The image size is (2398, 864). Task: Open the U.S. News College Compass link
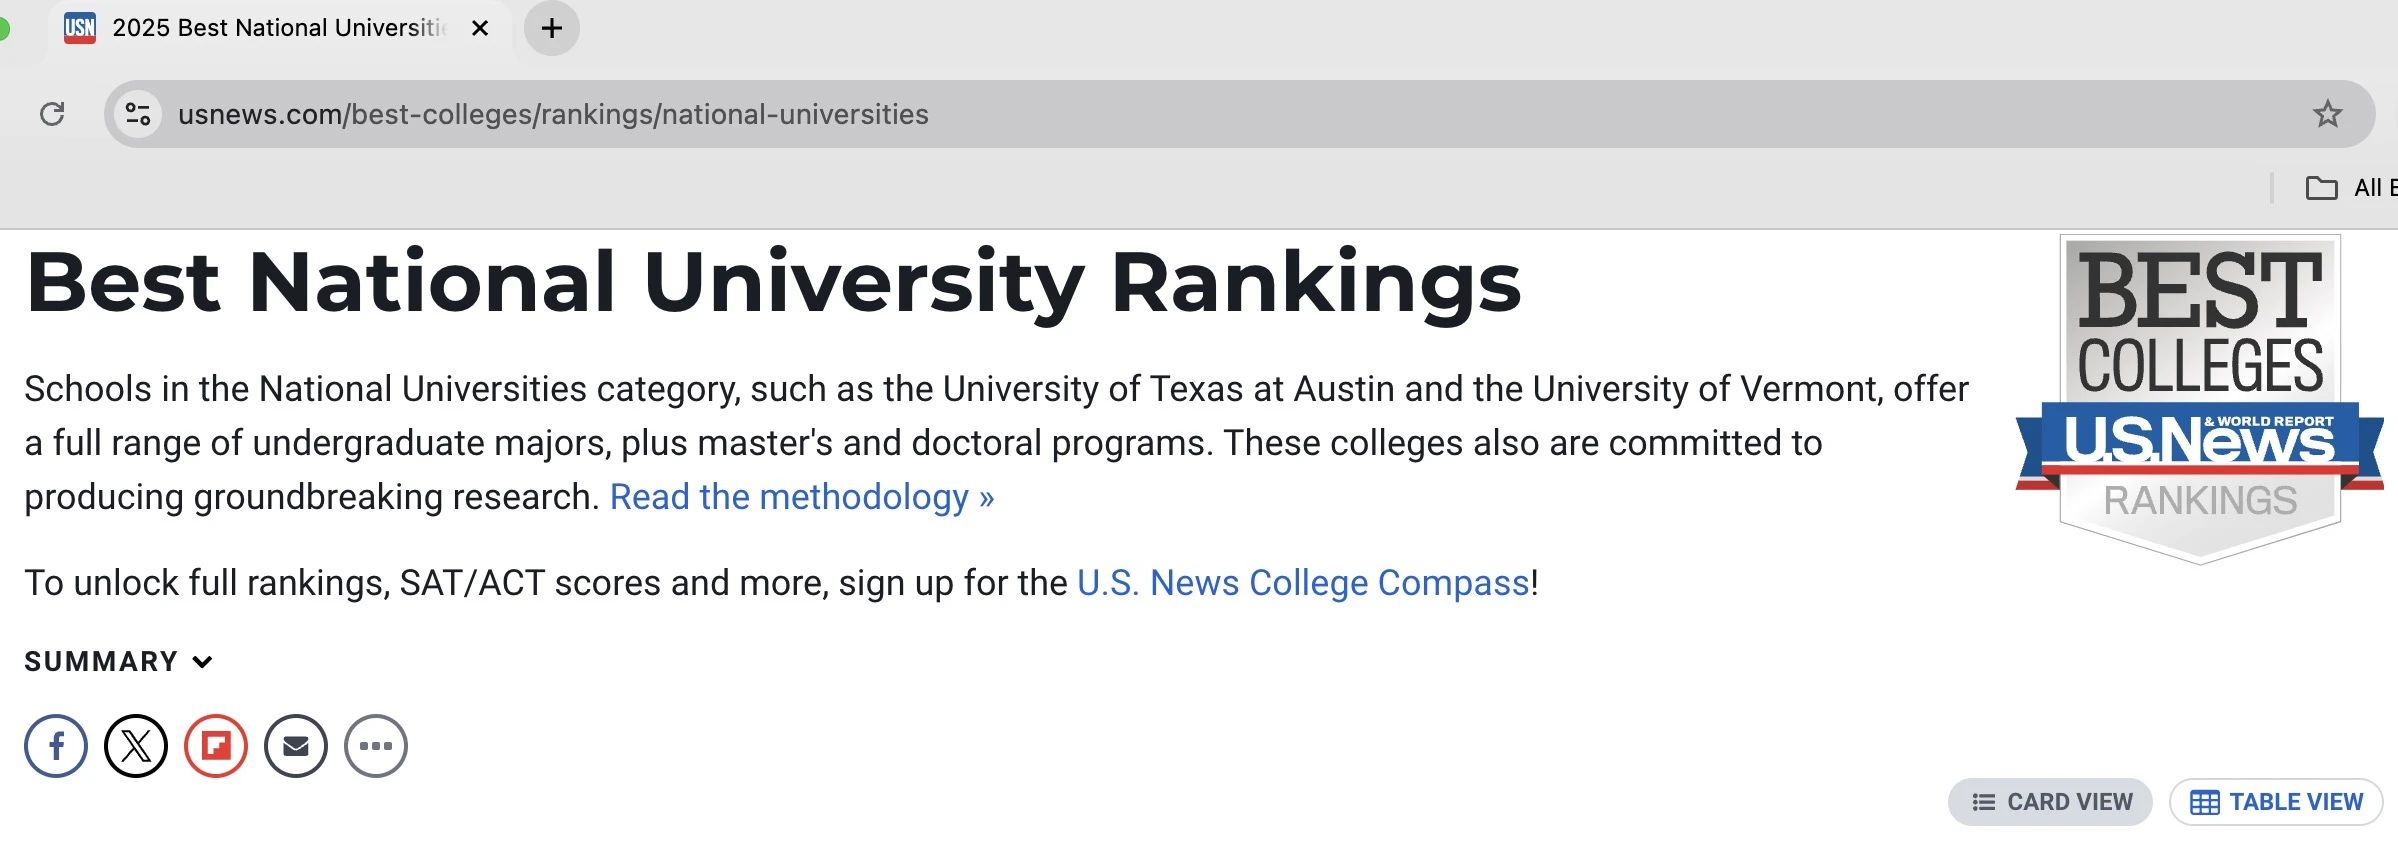tap(1303, 583)
